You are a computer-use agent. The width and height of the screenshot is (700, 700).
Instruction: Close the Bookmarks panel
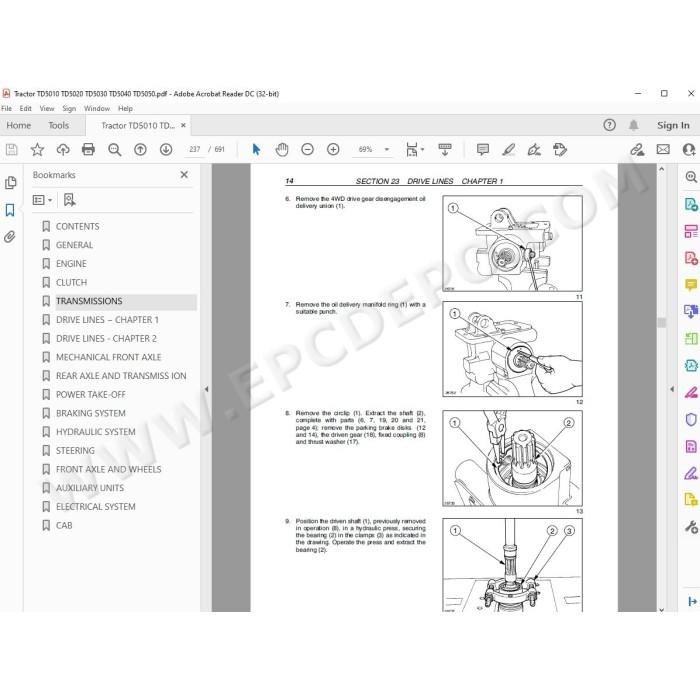(184, 175)
